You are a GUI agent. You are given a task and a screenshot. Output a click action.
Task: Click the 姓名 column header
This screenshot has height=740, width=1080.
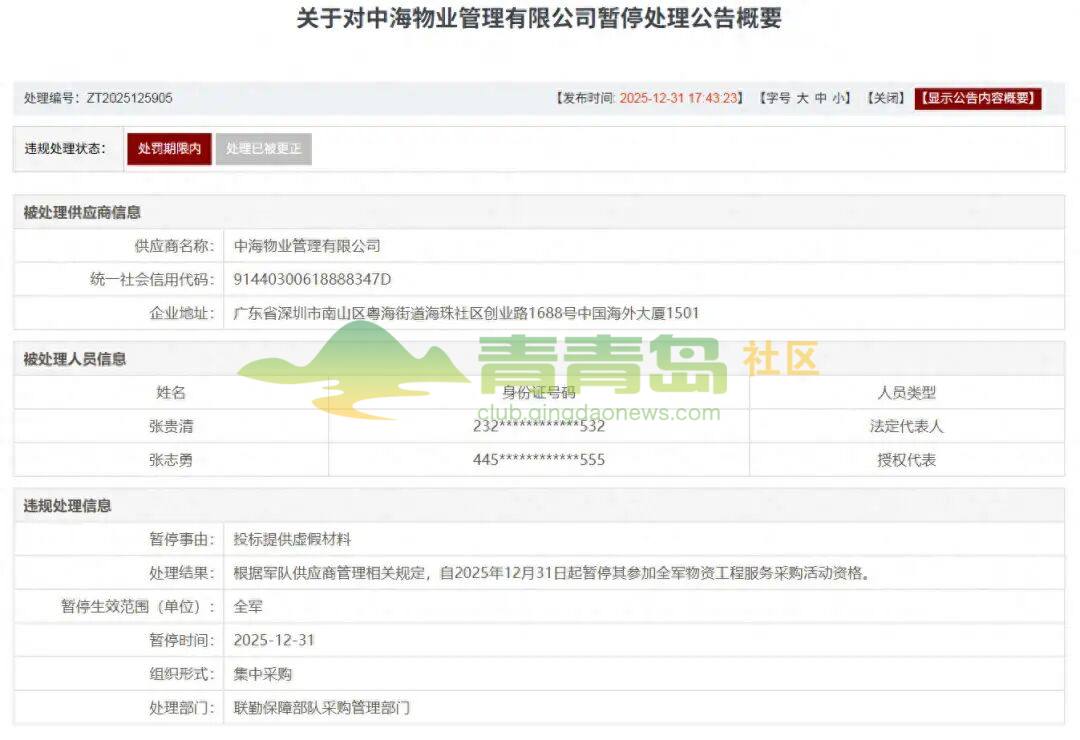click(x=171, y=393)
